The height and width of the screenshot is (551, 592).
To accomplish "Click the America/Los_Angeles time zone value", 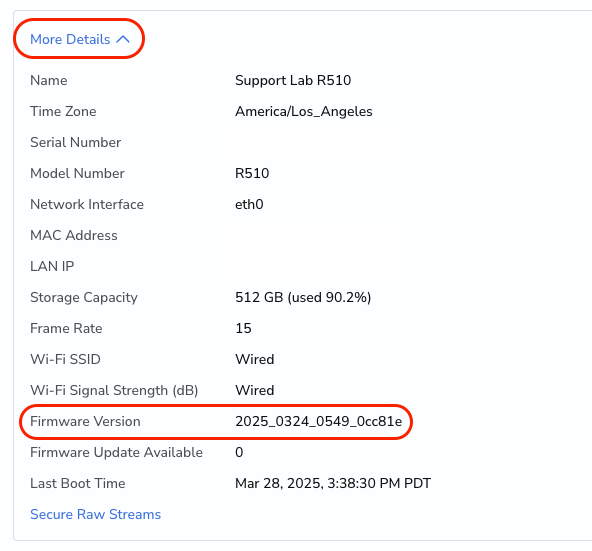I will point(304,111).
